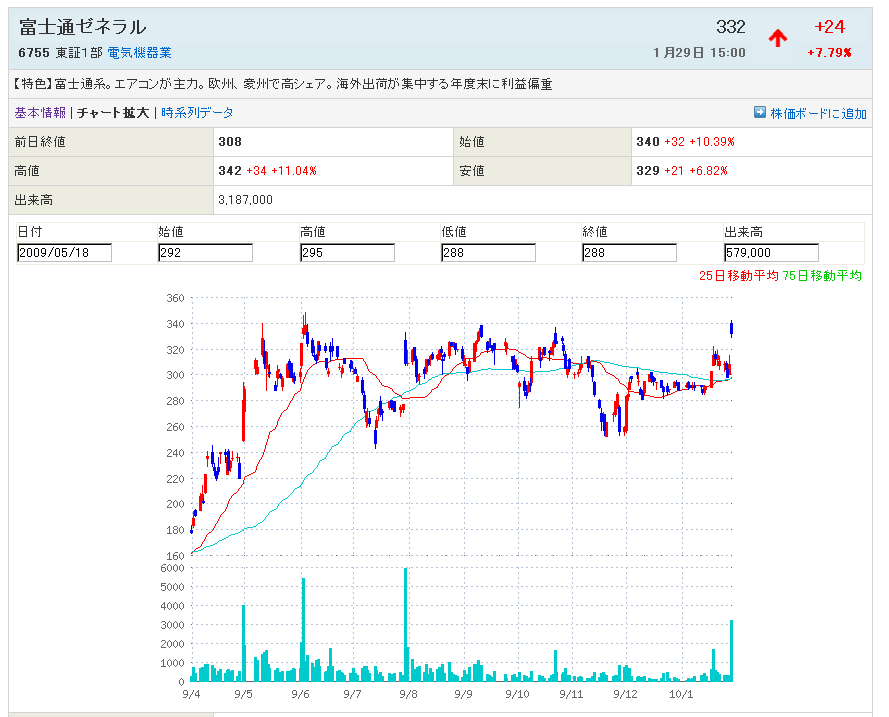Click the 9/4 date label on x-axis
The width and height of the screenshot is (889, 717).
pos(192,694)
